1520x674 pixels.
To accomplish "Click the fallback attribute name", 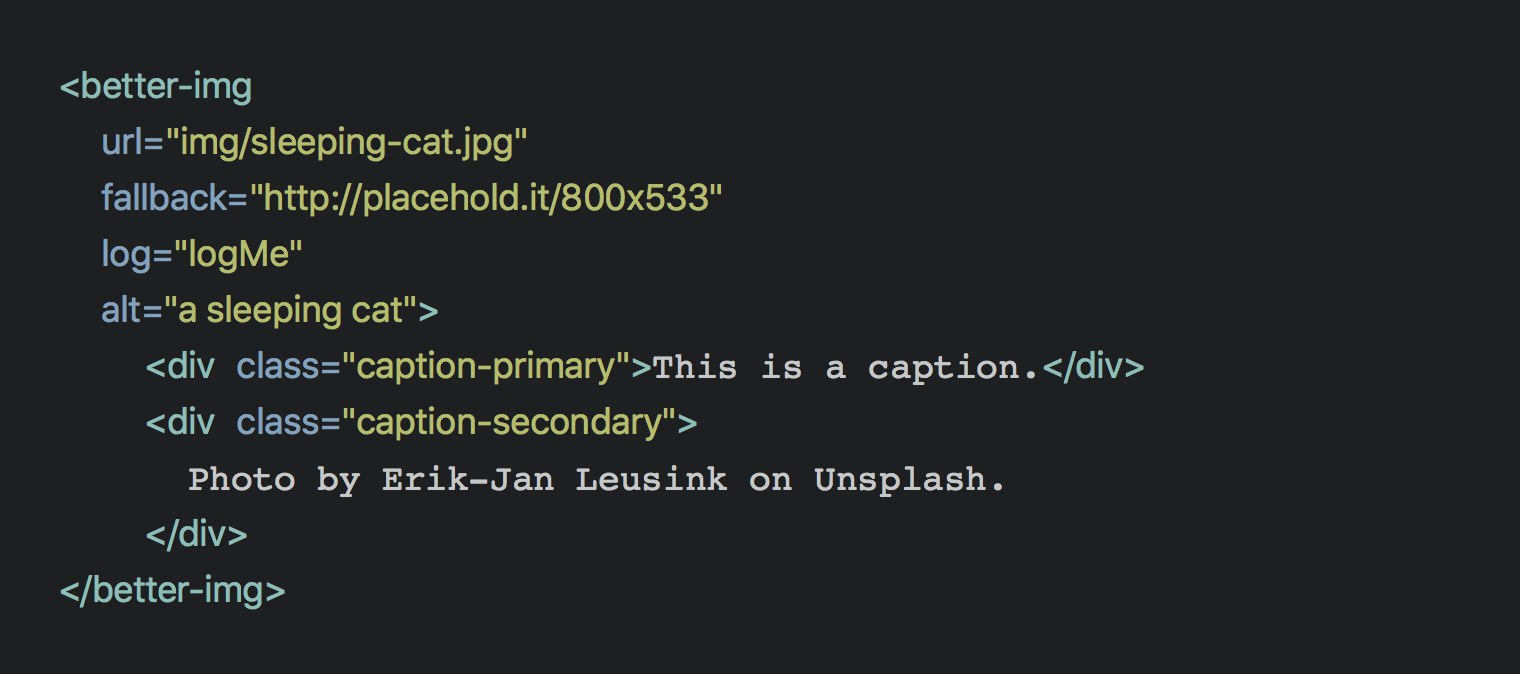I will [165, 199].
